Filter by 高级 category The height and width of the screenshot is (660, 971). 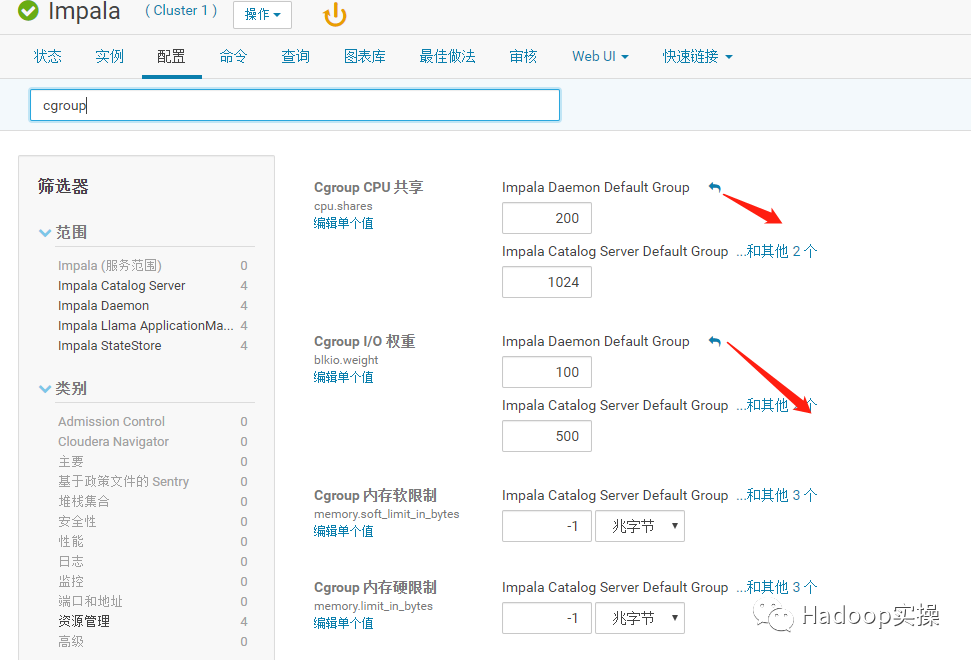tap(71, 641)
